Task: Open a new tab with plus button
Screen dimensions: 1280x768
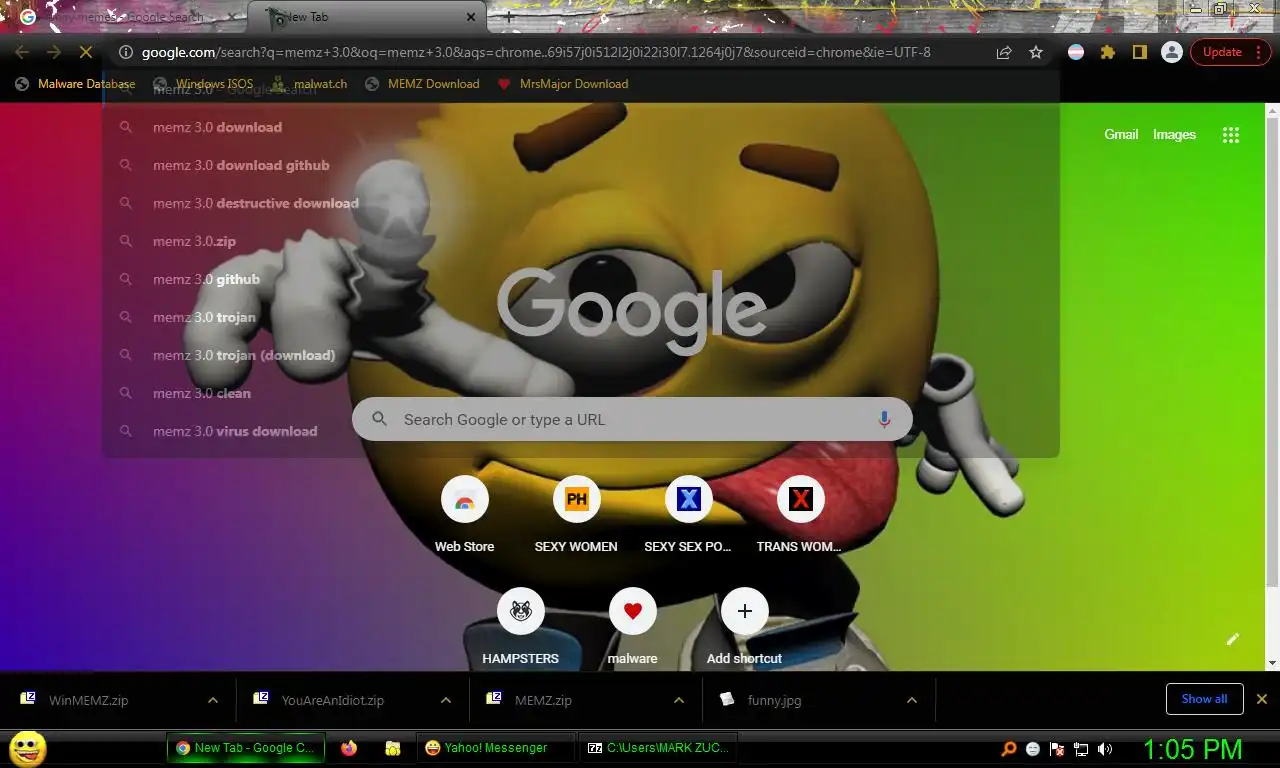Action: coord(509,17)
